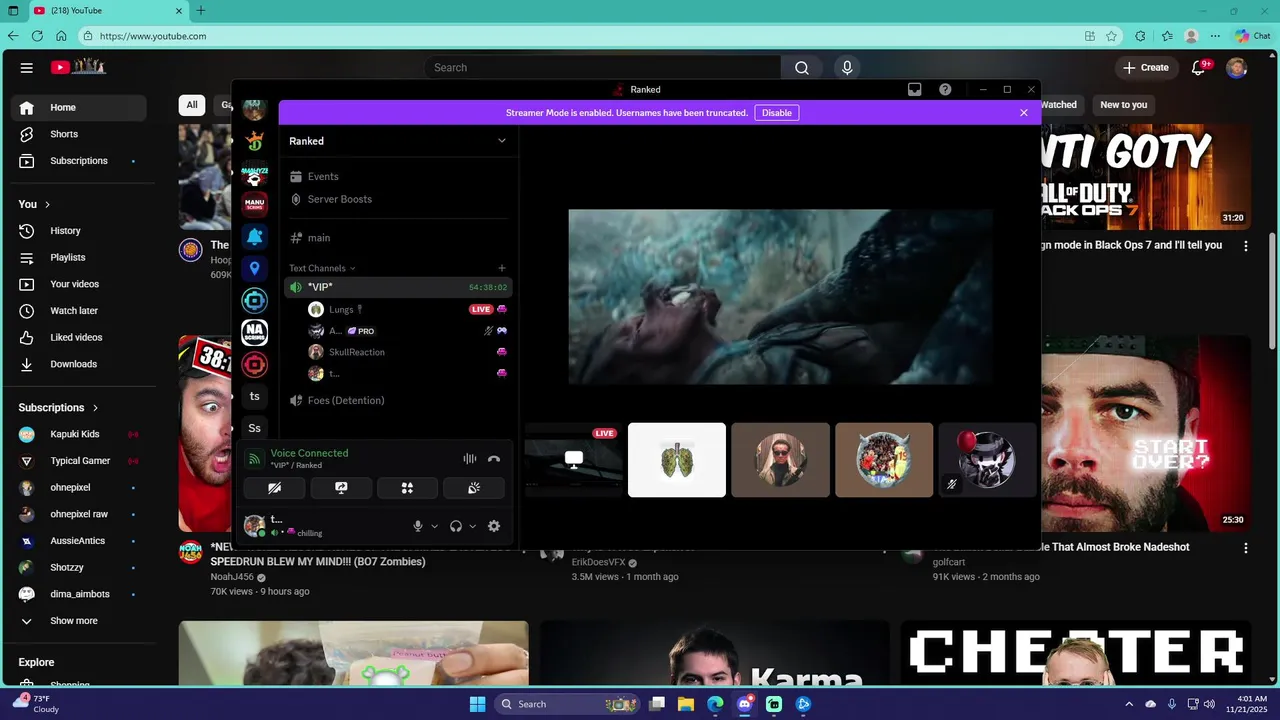This screenshot has height=720, width=1280.
Task: Open the Ranked server header dropdown
Action: point(398,141)
